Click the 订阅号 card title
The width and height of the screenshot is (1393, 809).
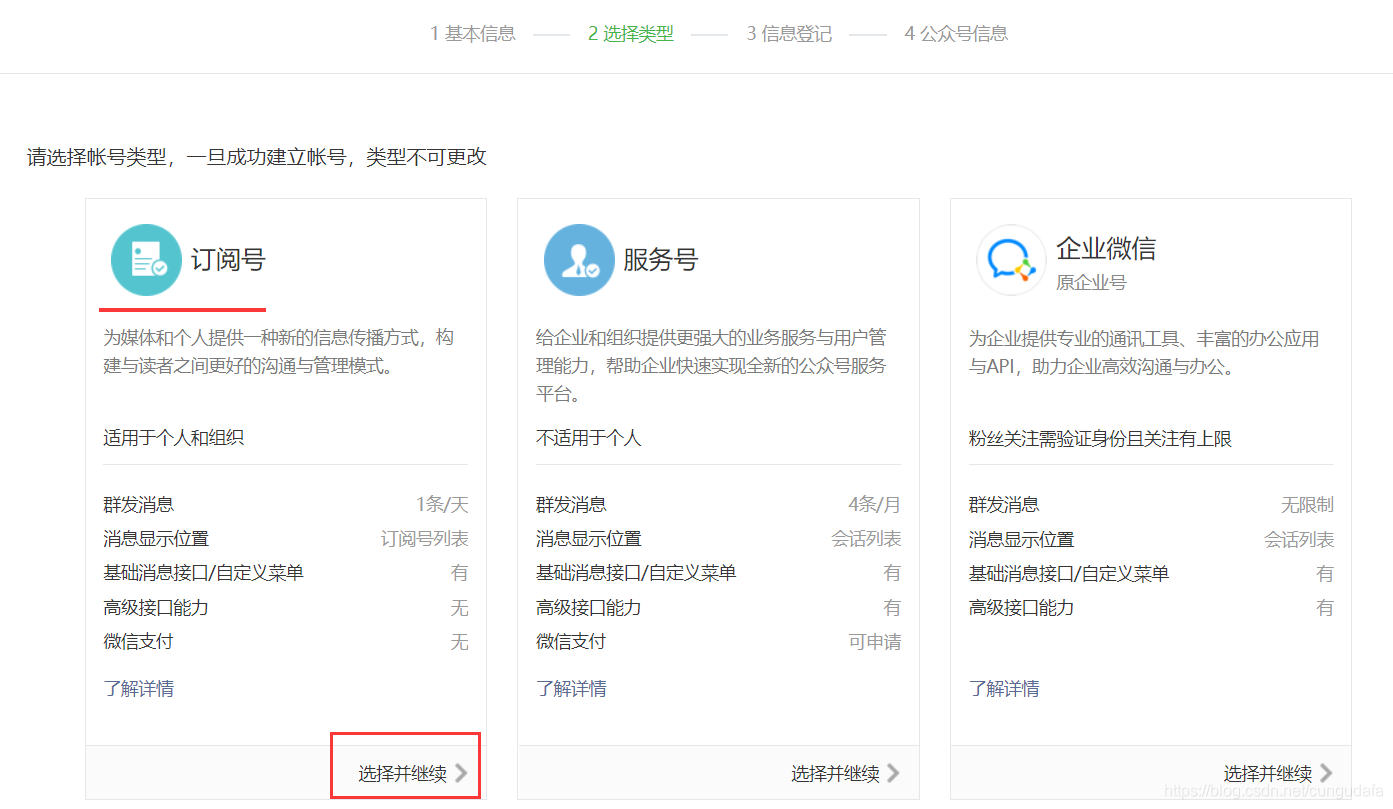[x=228, y=260]
